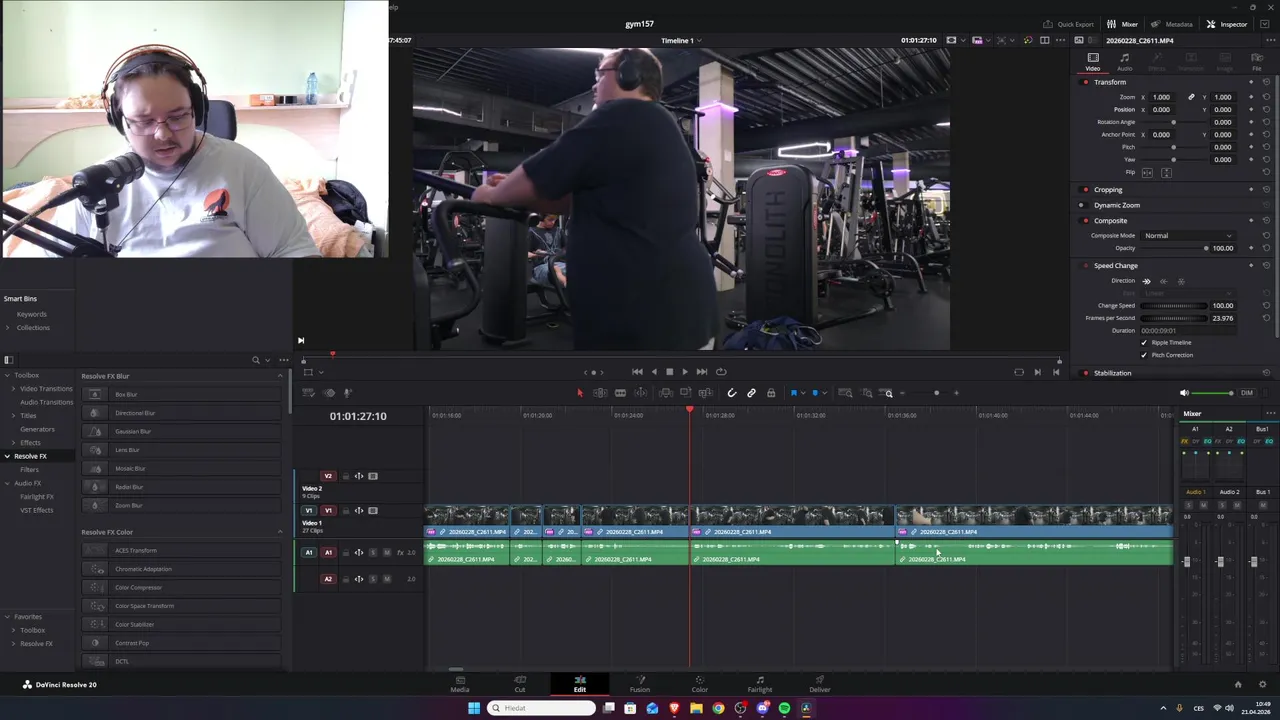Flip clip horizontally icon
Screen dimensions: 1280x720
pyautogui.click(x=1147, y=172)
